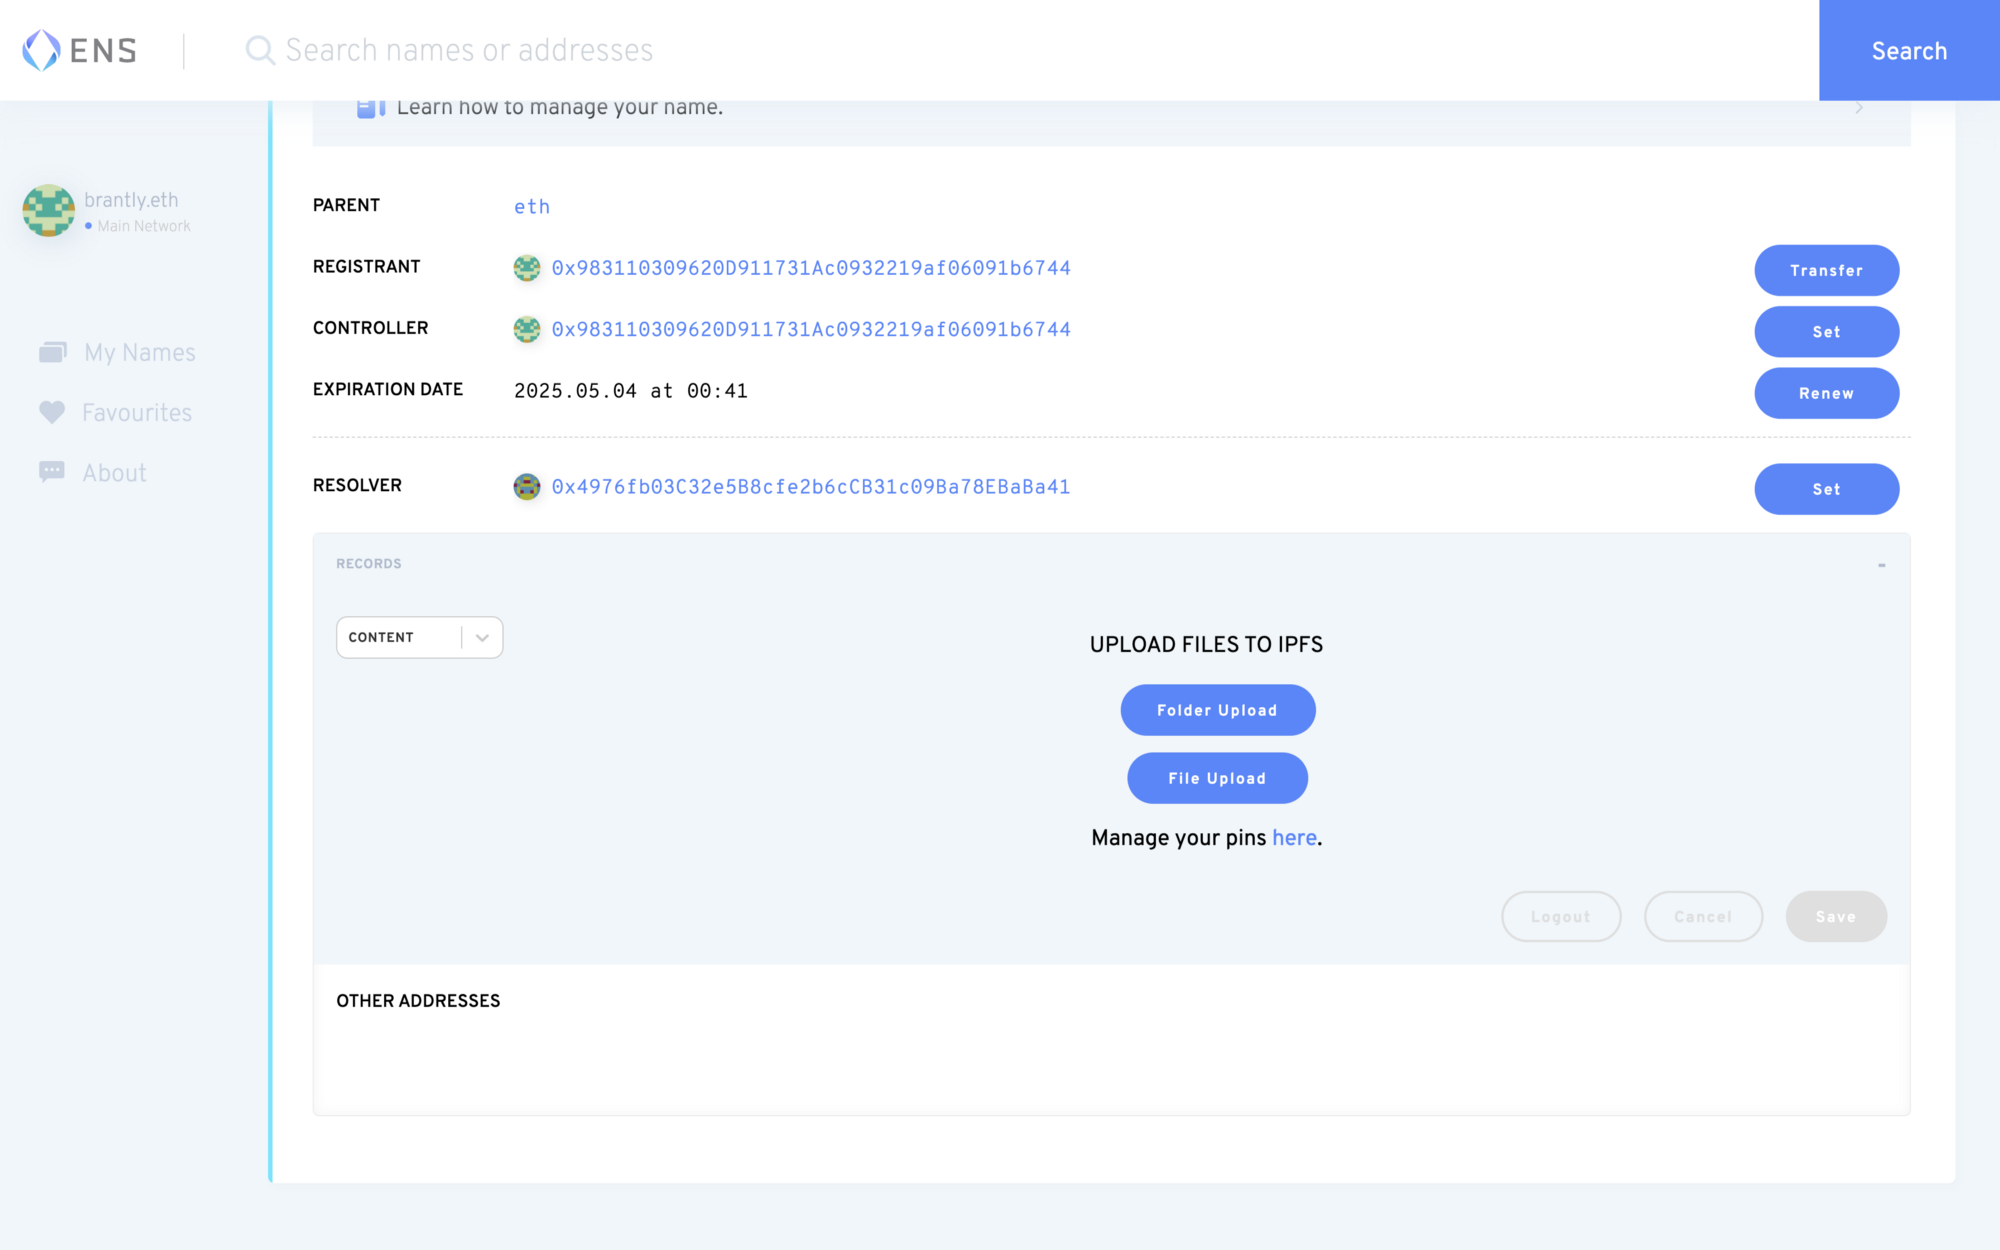Expand the OTHER ADDRESSES section
The width and height of the screenshot is (2000, 1250).
tap(418, 1001)
